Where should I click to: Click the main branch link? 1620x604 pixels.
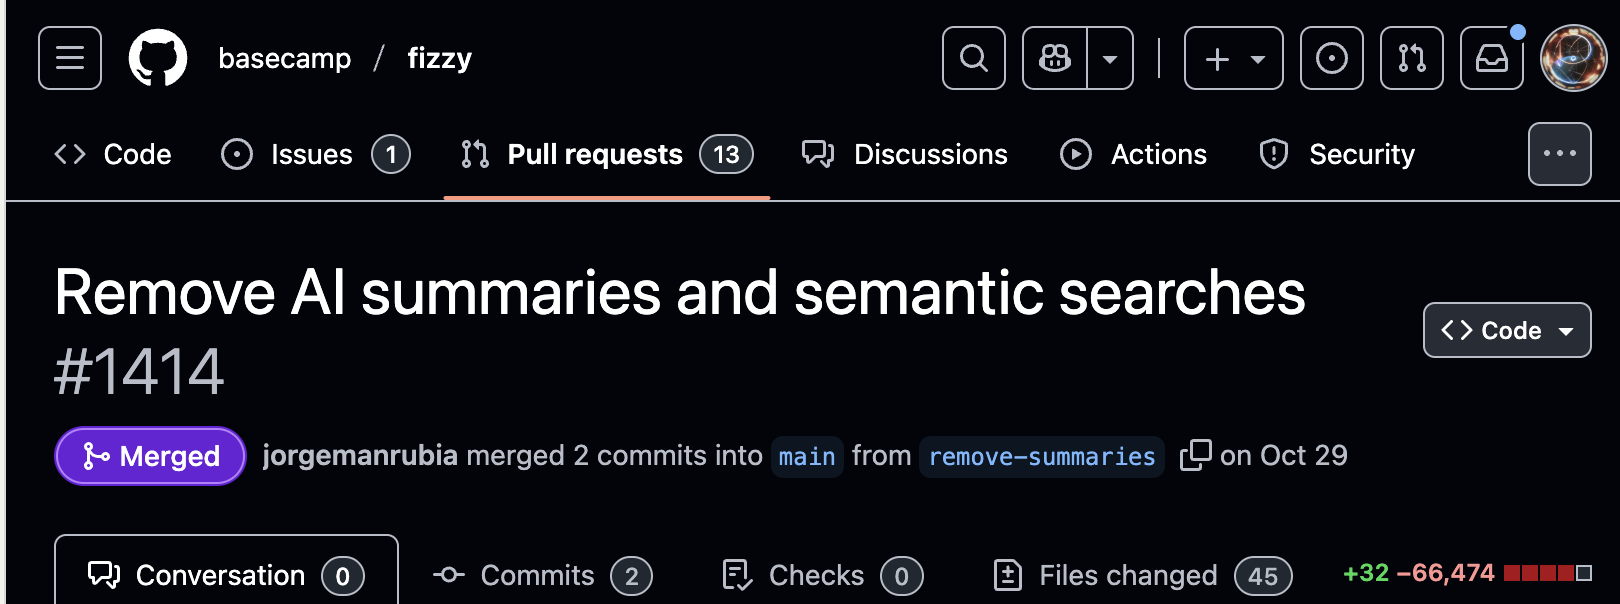807,456
